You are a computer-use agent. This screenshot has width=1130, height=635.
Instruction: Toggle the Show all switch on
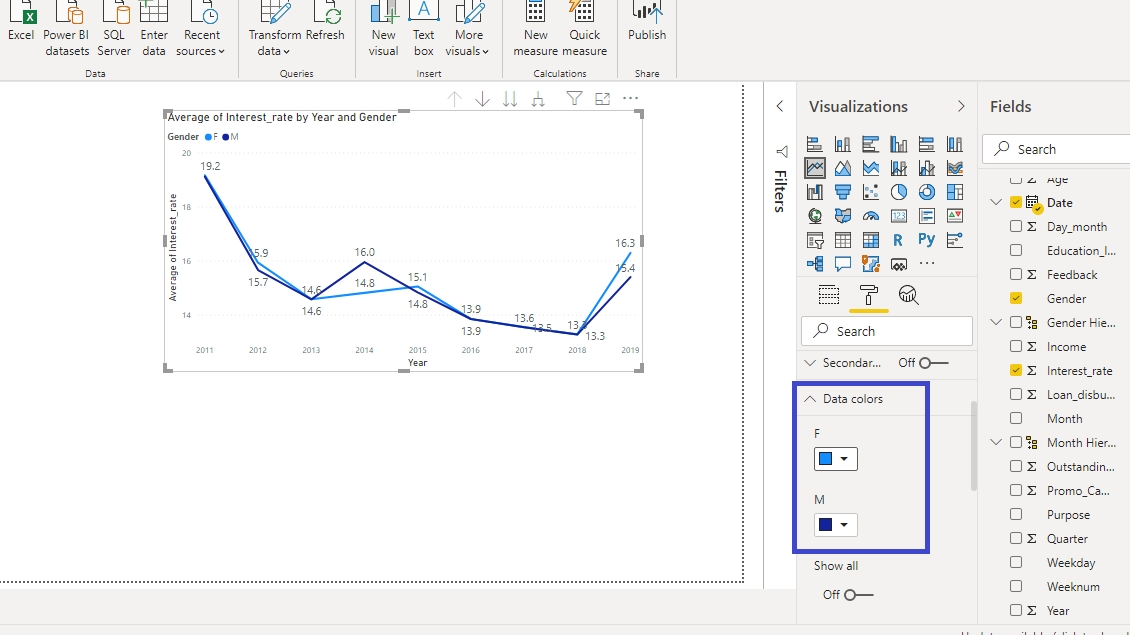858,595
